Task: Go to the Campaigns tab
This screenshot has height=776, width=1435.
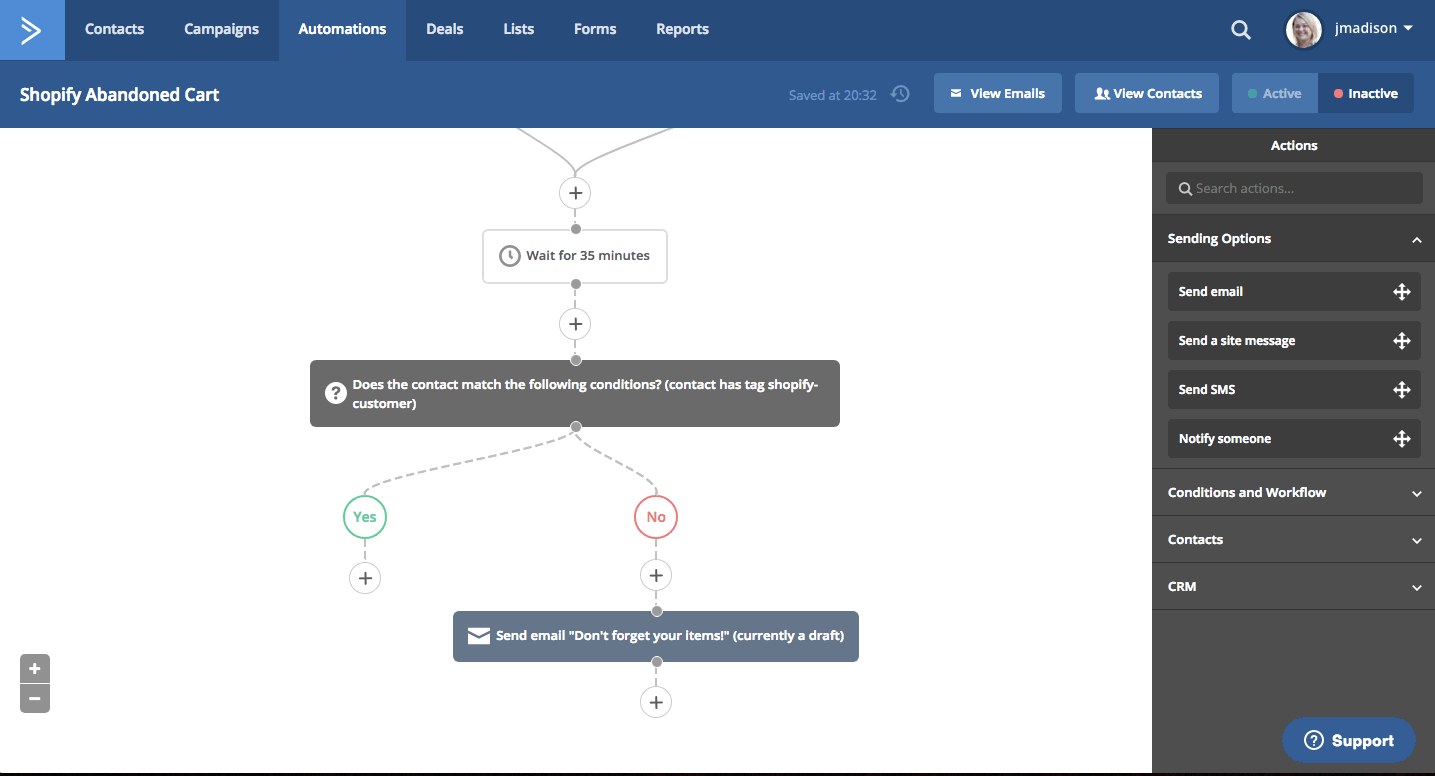Action: tap(221, 29)
